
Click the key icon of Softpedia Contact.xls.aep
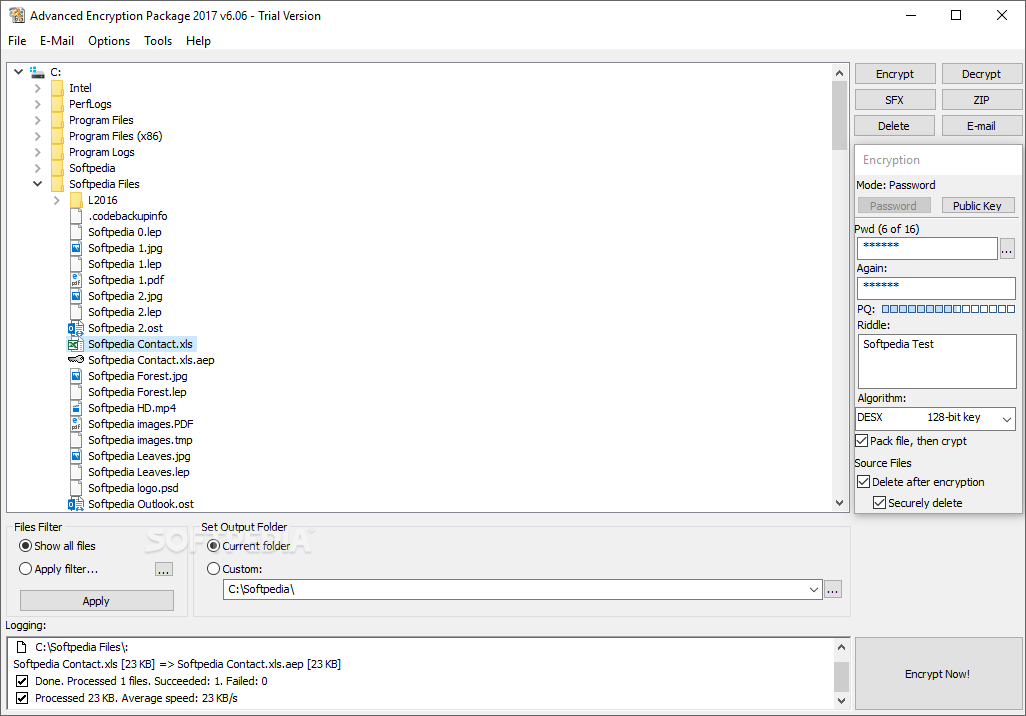(76, 360)
